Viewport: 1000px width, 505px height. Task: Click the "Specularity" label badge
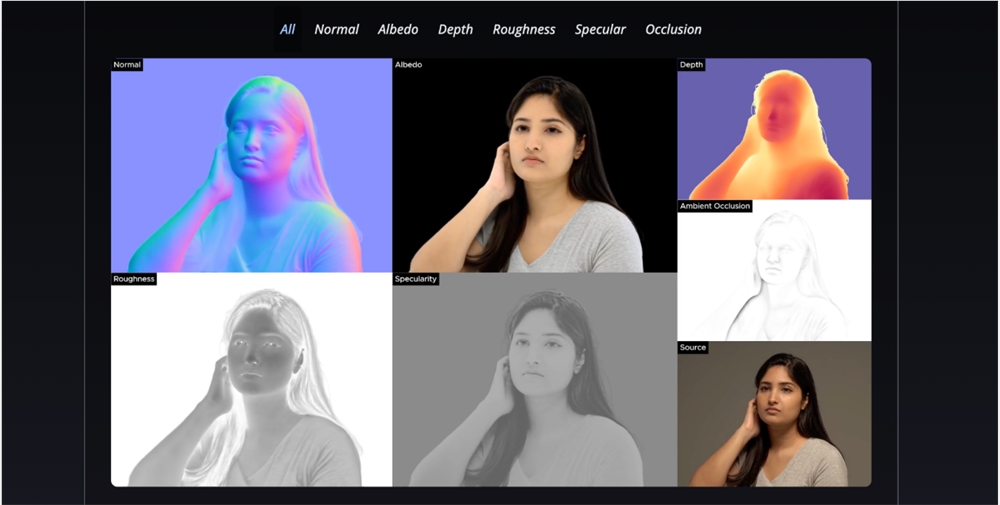click(x=416, y=279)
